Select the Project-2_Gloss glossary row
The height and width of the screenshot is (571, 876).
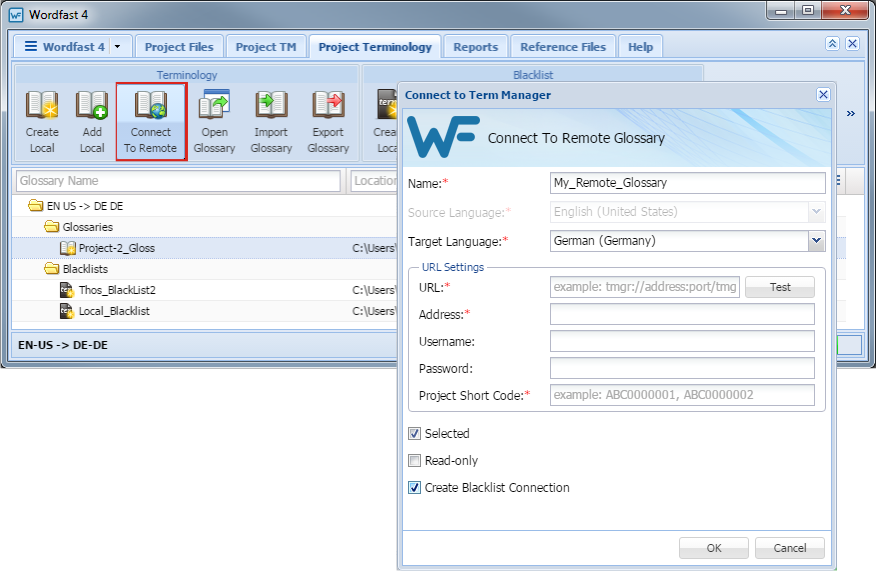coord(204,248)
